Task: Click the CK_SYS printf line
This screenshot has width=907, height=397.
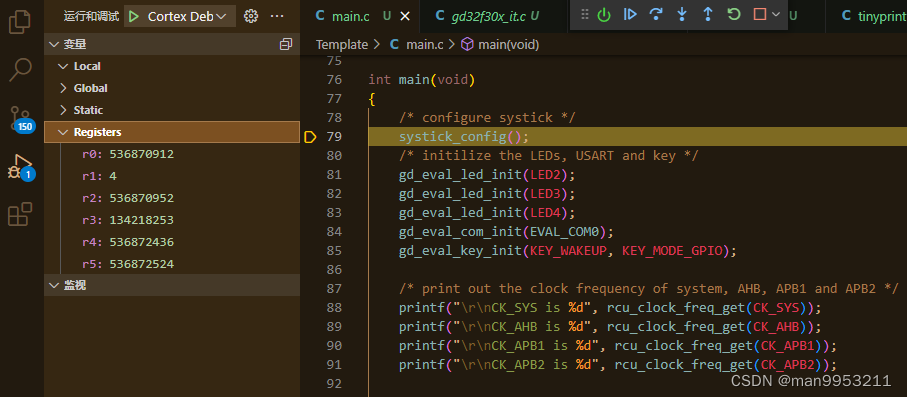Action: [x=610, y=307]
